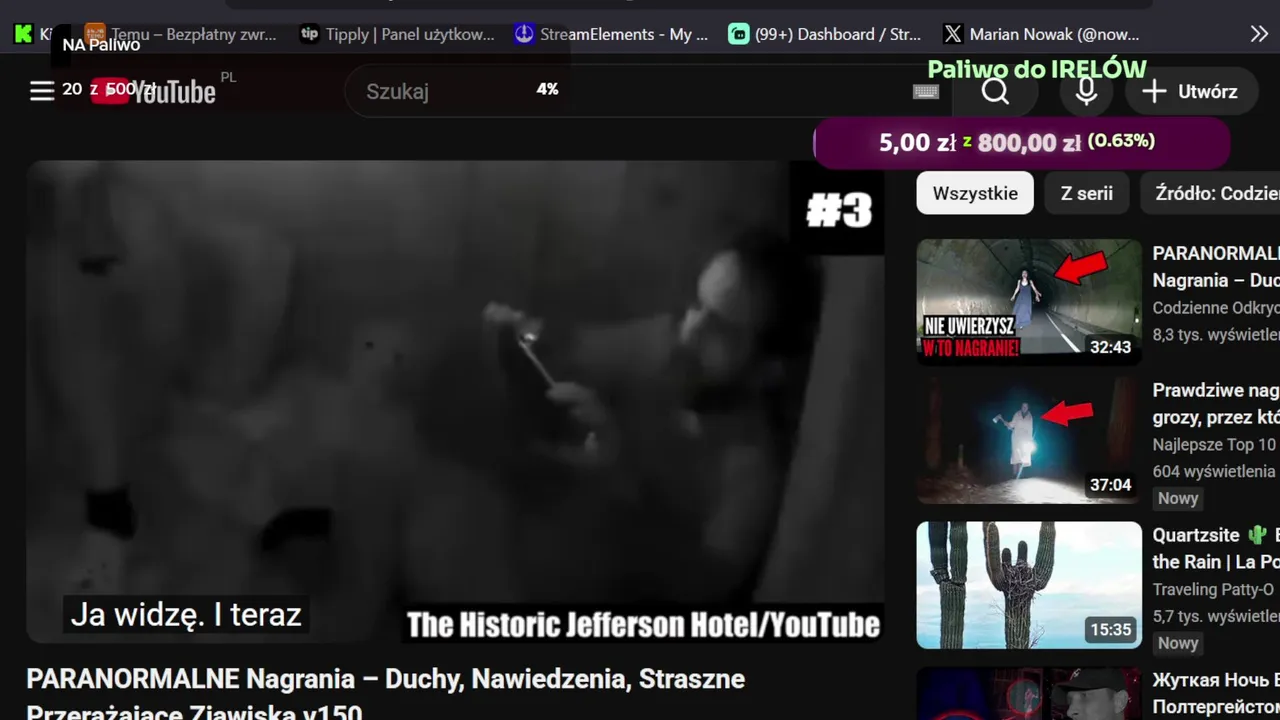Click the Codzienne Odkrycia channel name
The height and width of the screenshot is (720, 1280).
1216,308
